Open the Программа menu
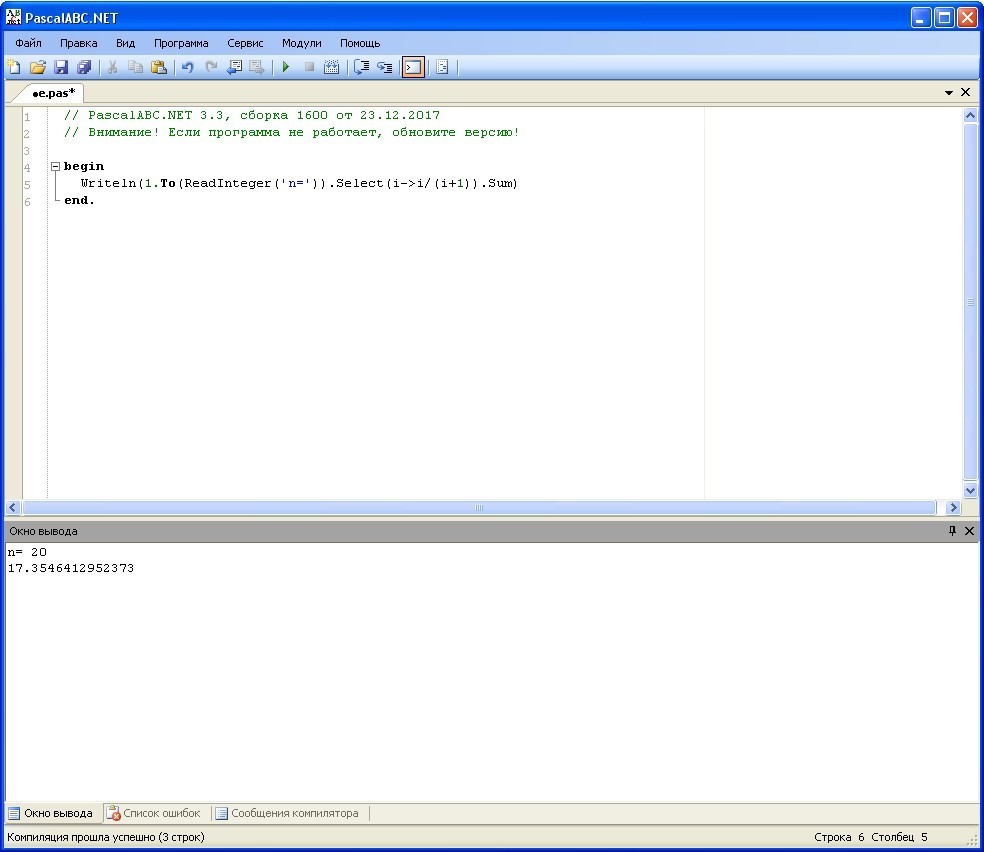 [x=181, y=43]
